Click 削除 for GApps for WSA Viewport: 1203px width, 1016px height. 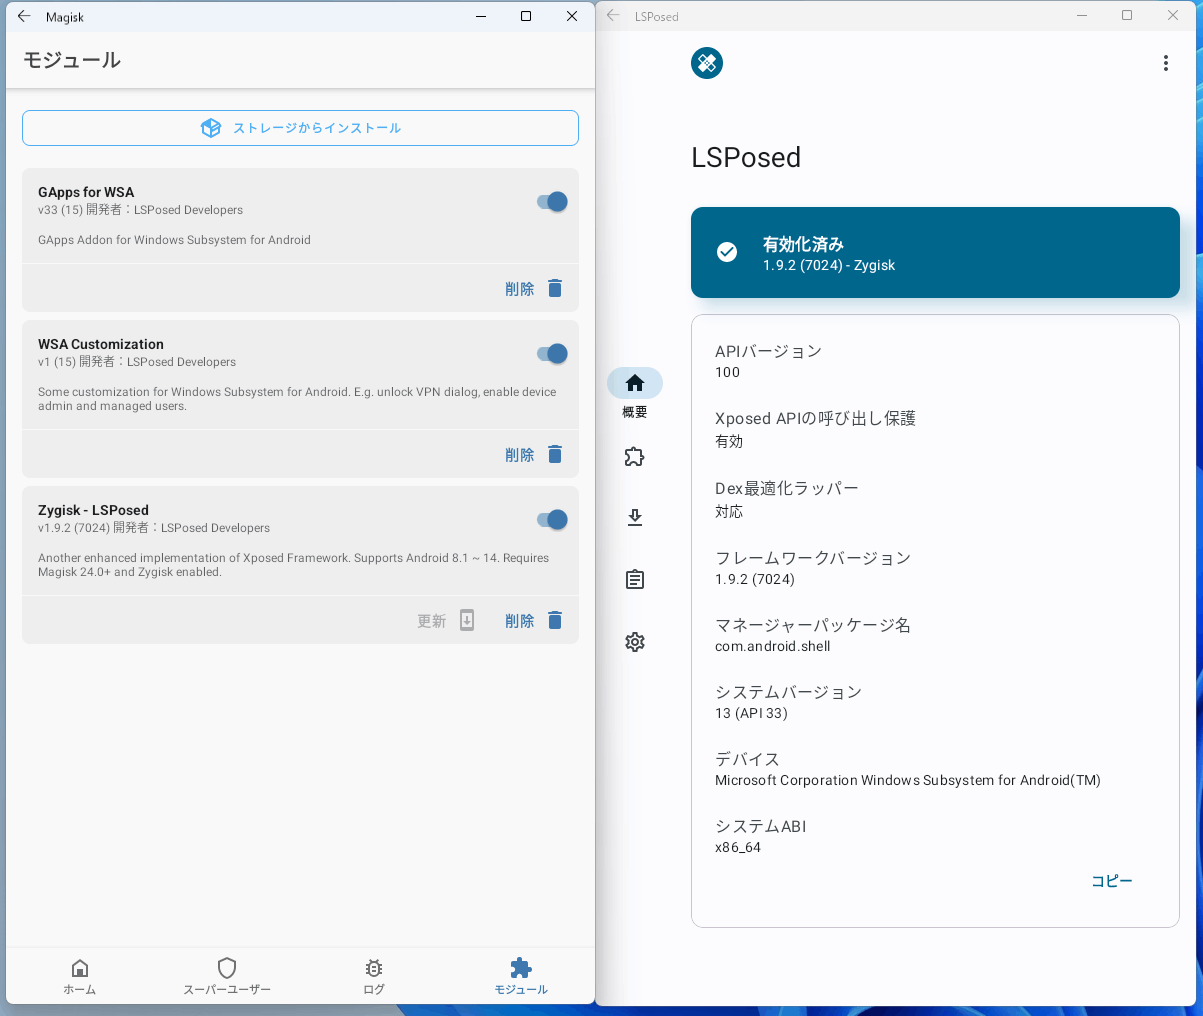[x=520, y=289]
